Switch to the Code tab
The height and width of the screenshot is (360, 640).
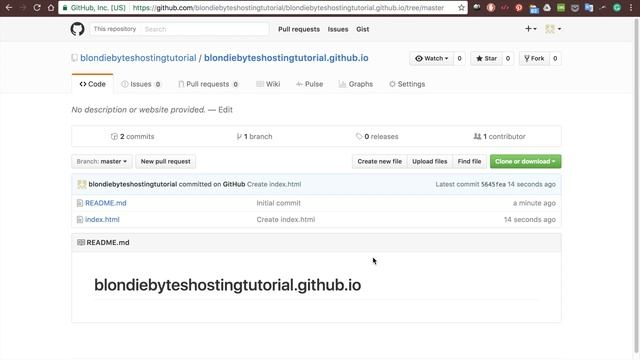92,84
